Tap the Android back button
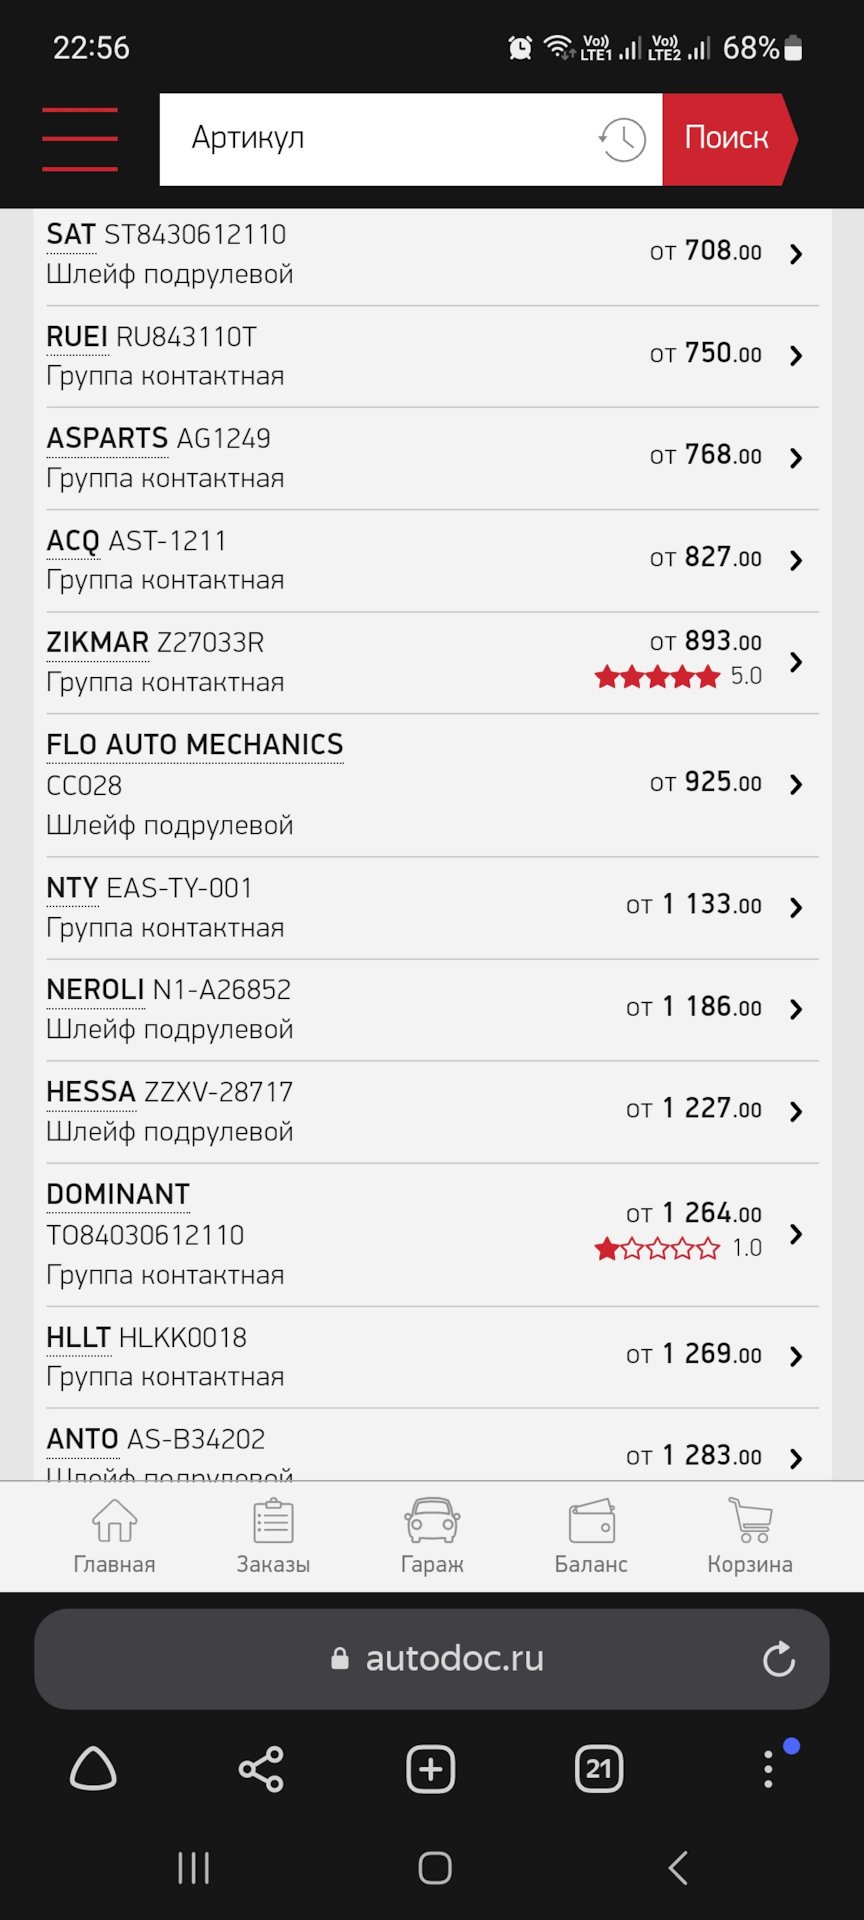 pos(678,1867)
